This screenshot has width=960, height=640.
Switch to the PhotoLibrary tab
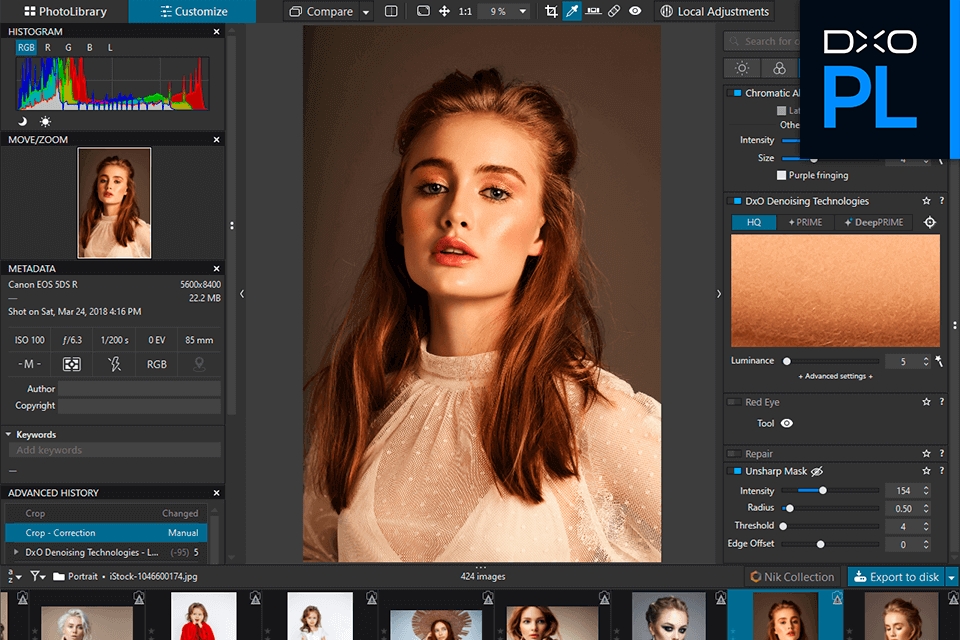point(64,12)
